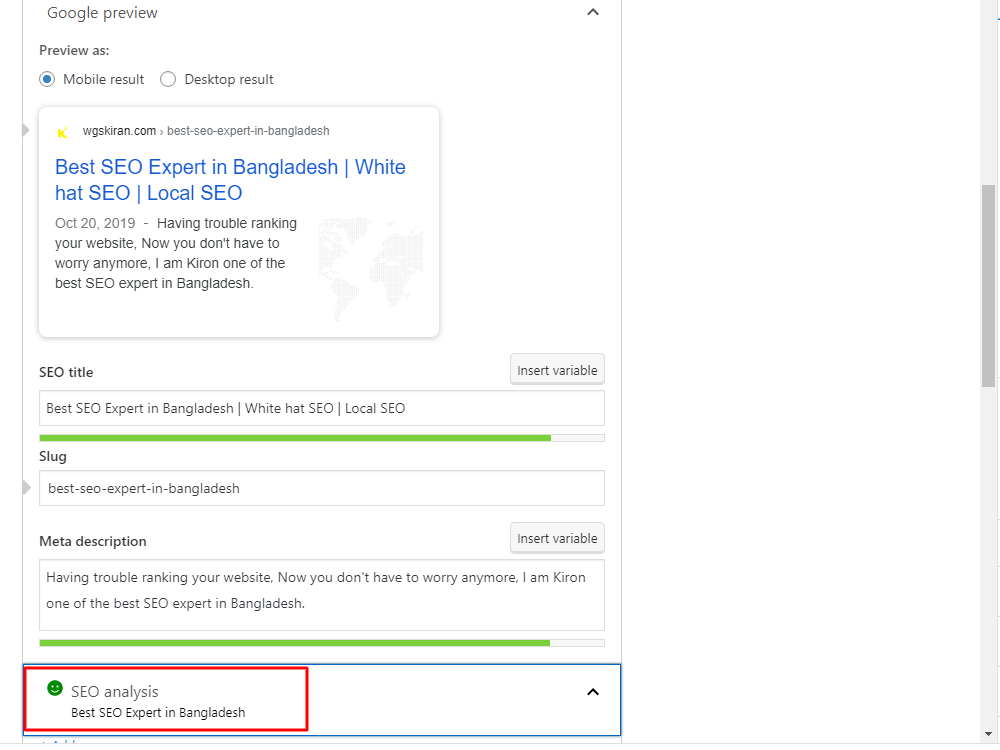Focus the Meta description text area
Viewport: 1000px width, 750px height.
click(321, 595)
